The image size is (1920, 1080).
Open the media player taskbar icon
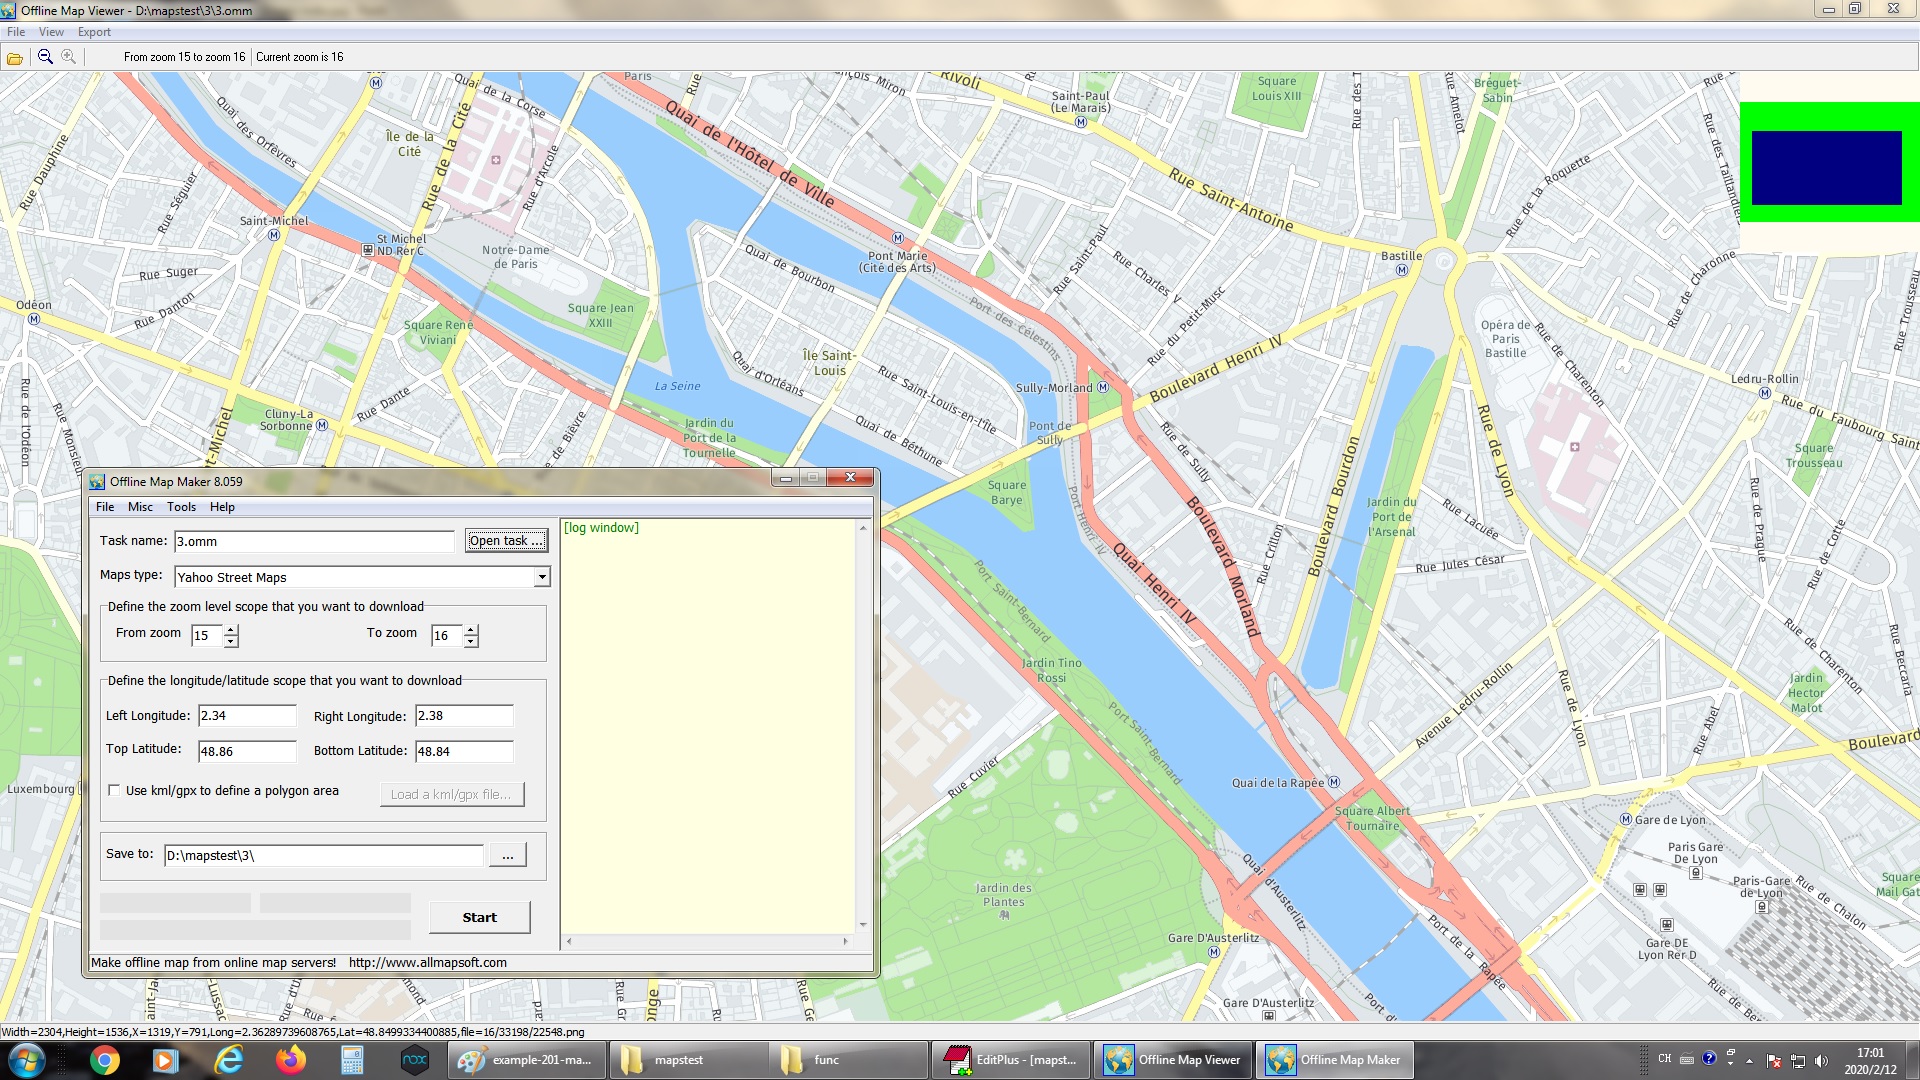click(x=166, y=1060)
